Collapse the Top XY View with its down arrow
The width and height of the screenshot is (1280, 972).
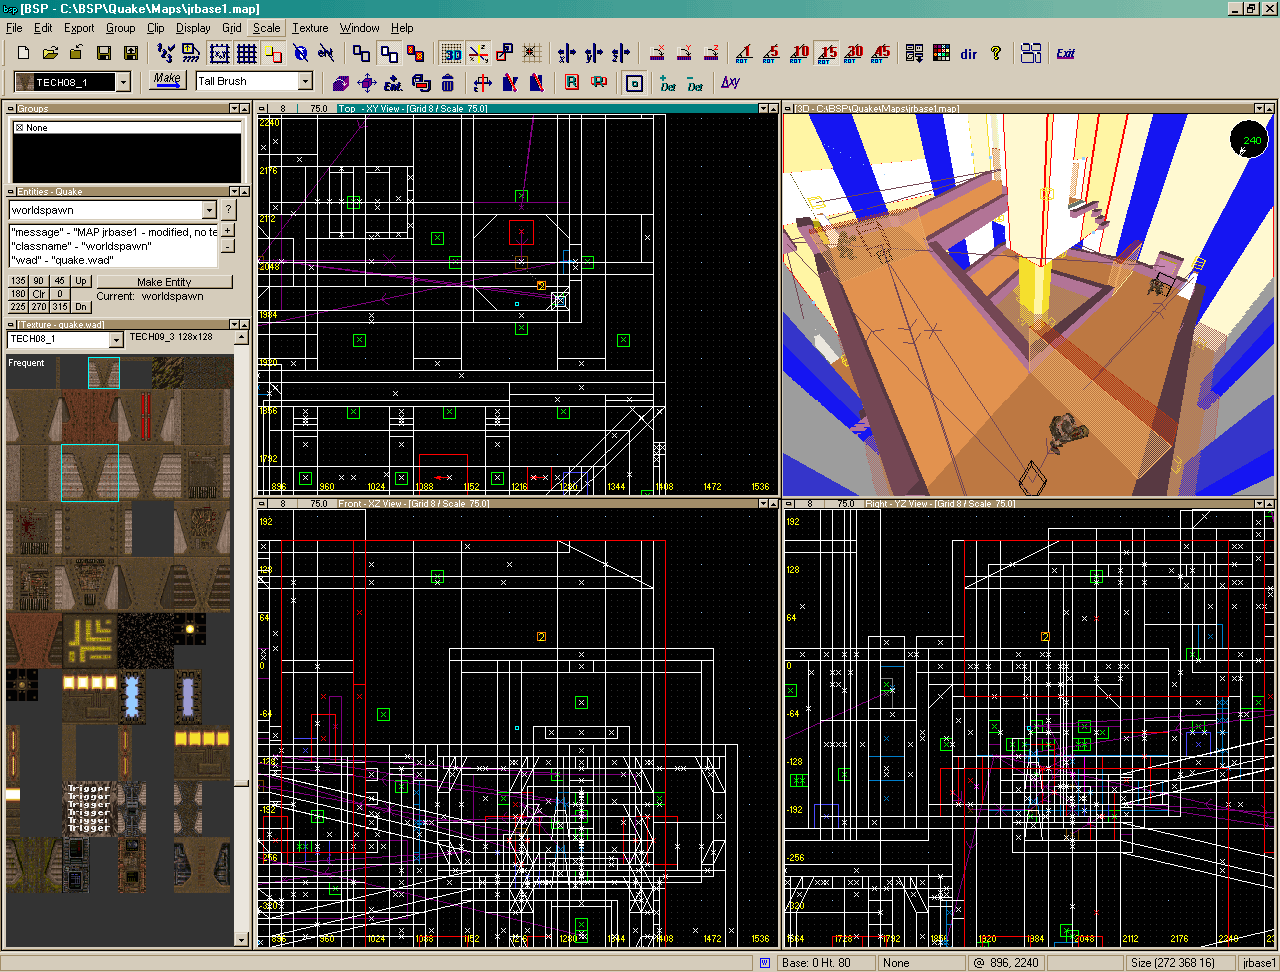coord(763,108)
